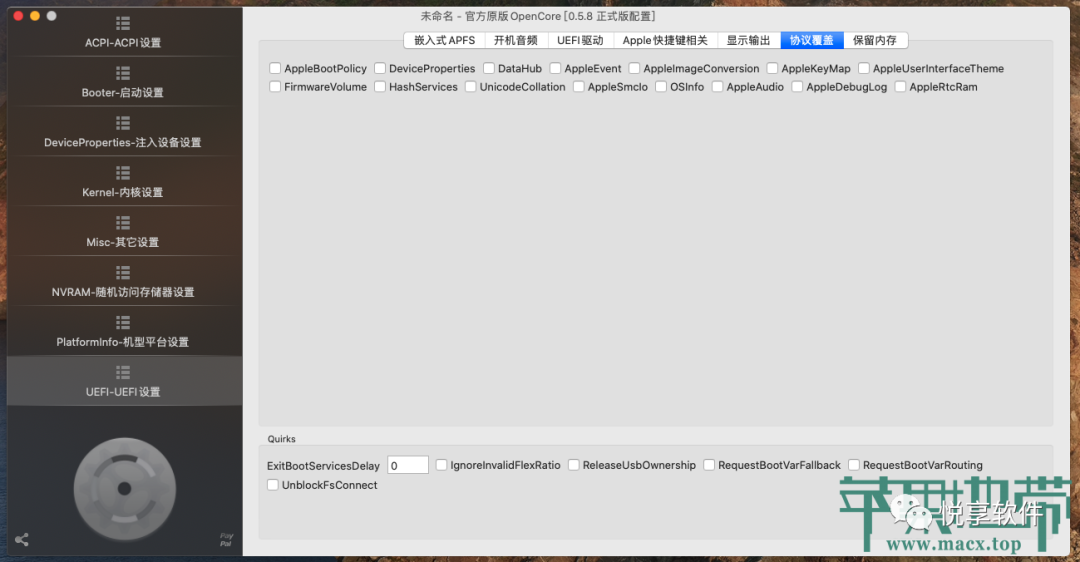
Task: Toggle AppleDebugLog checkbox
Action: point(798,87)
